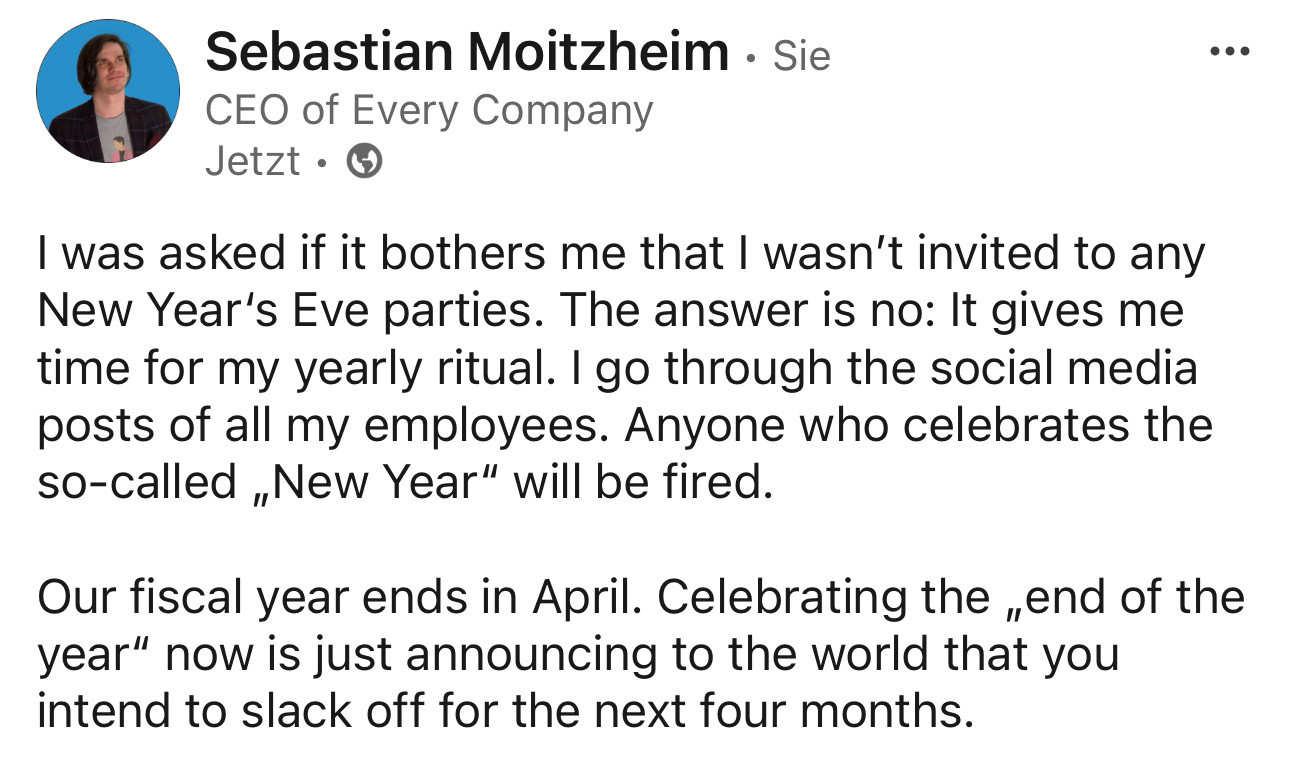The width and height of the screenshot is (1290, 763).
Task: Click the "Jetzt" post timestamp
Action: (x=252, y=161)
